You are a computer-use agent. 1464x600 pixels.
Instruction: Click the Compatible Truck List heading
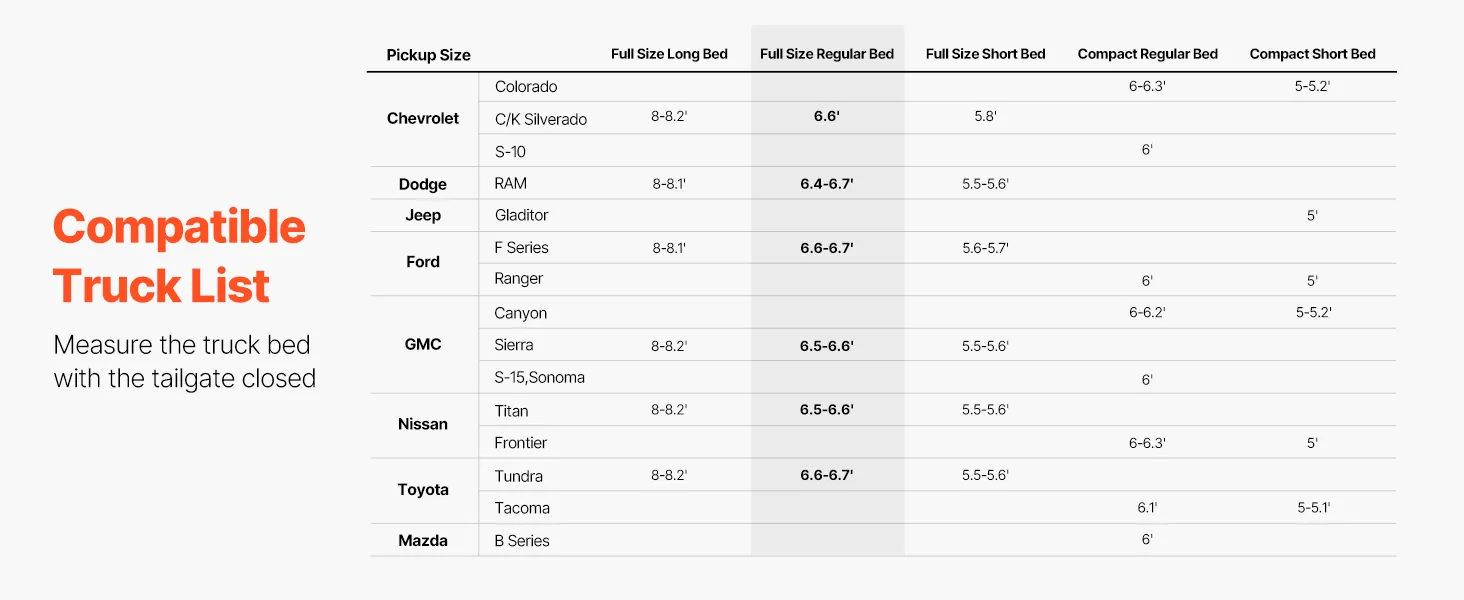click(179, 257)
